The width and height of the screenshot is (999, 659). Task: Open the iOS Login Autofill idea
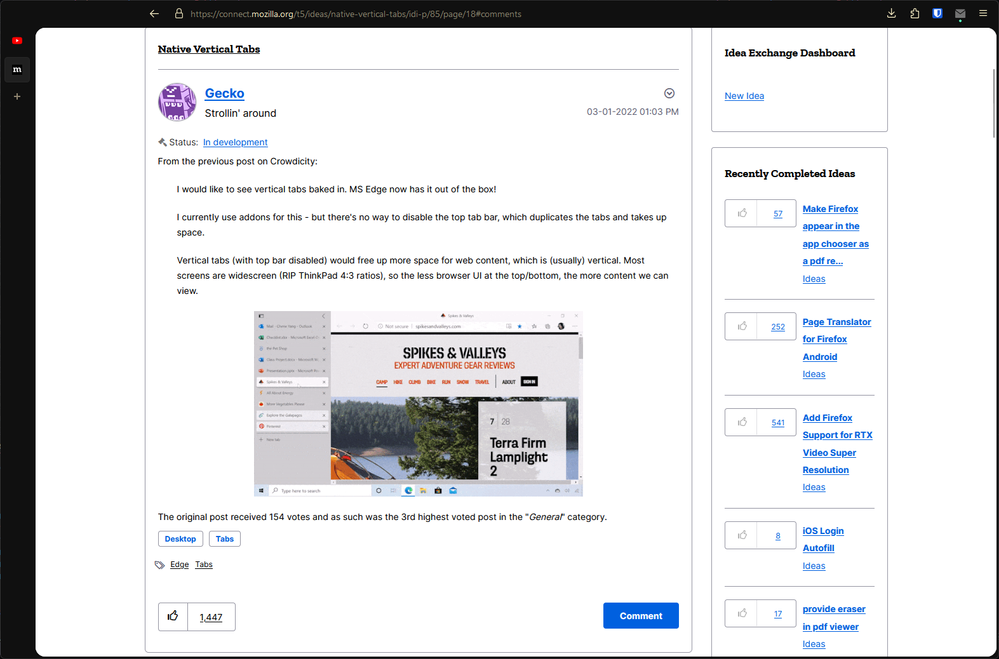coord(823,539)
